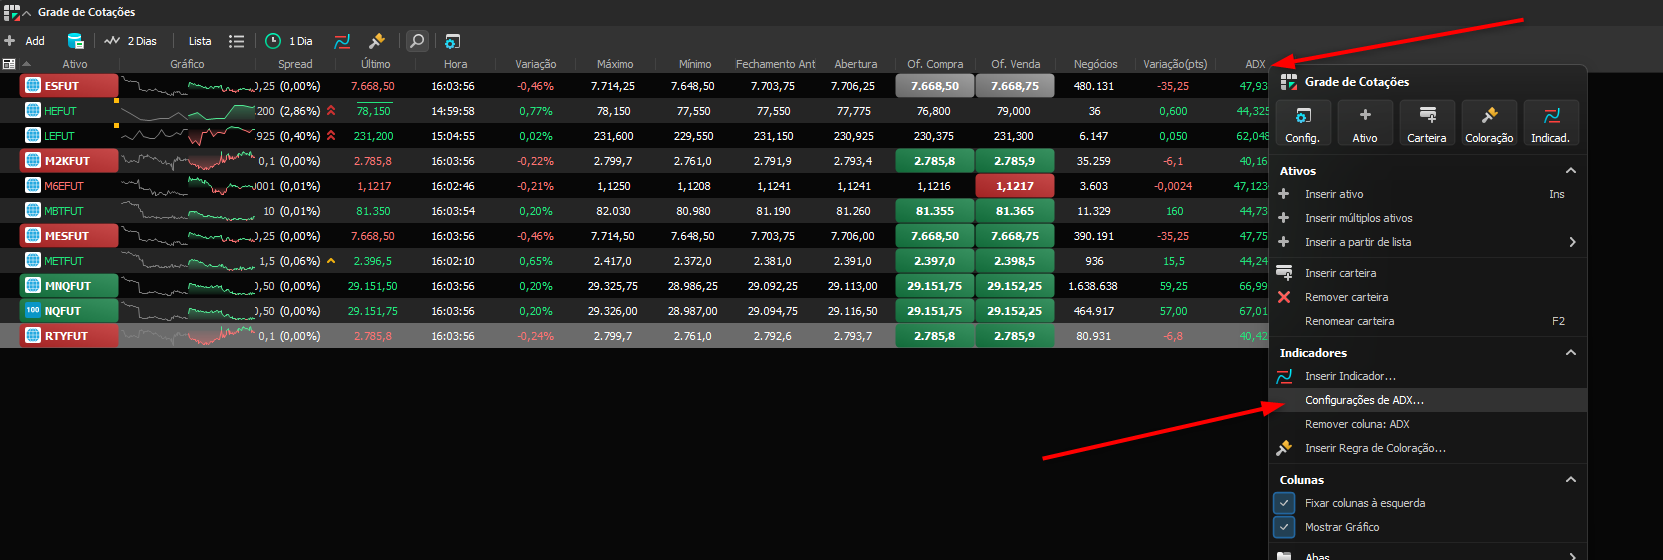Click the Config. button in context menu
The height and width of the screenshot is (560, 1663).
tap(1302, 123)
